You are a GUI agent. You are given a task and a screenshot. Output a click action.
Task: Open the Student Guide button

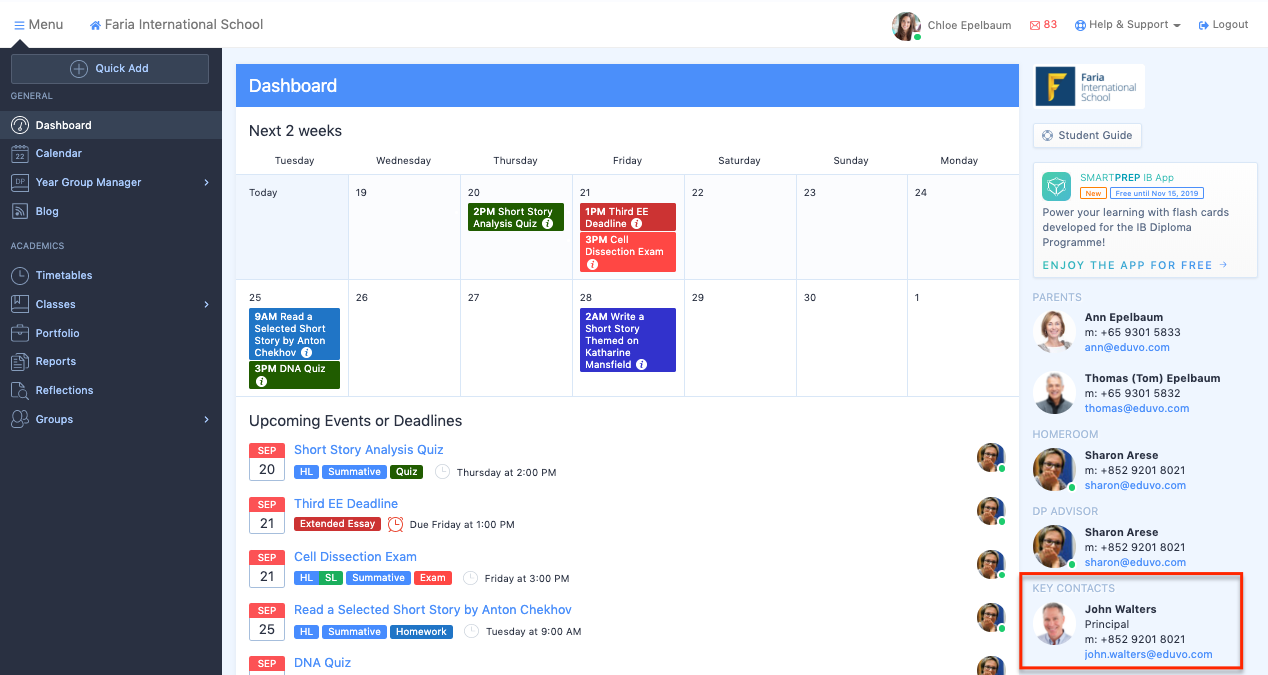click(1087, 136)
